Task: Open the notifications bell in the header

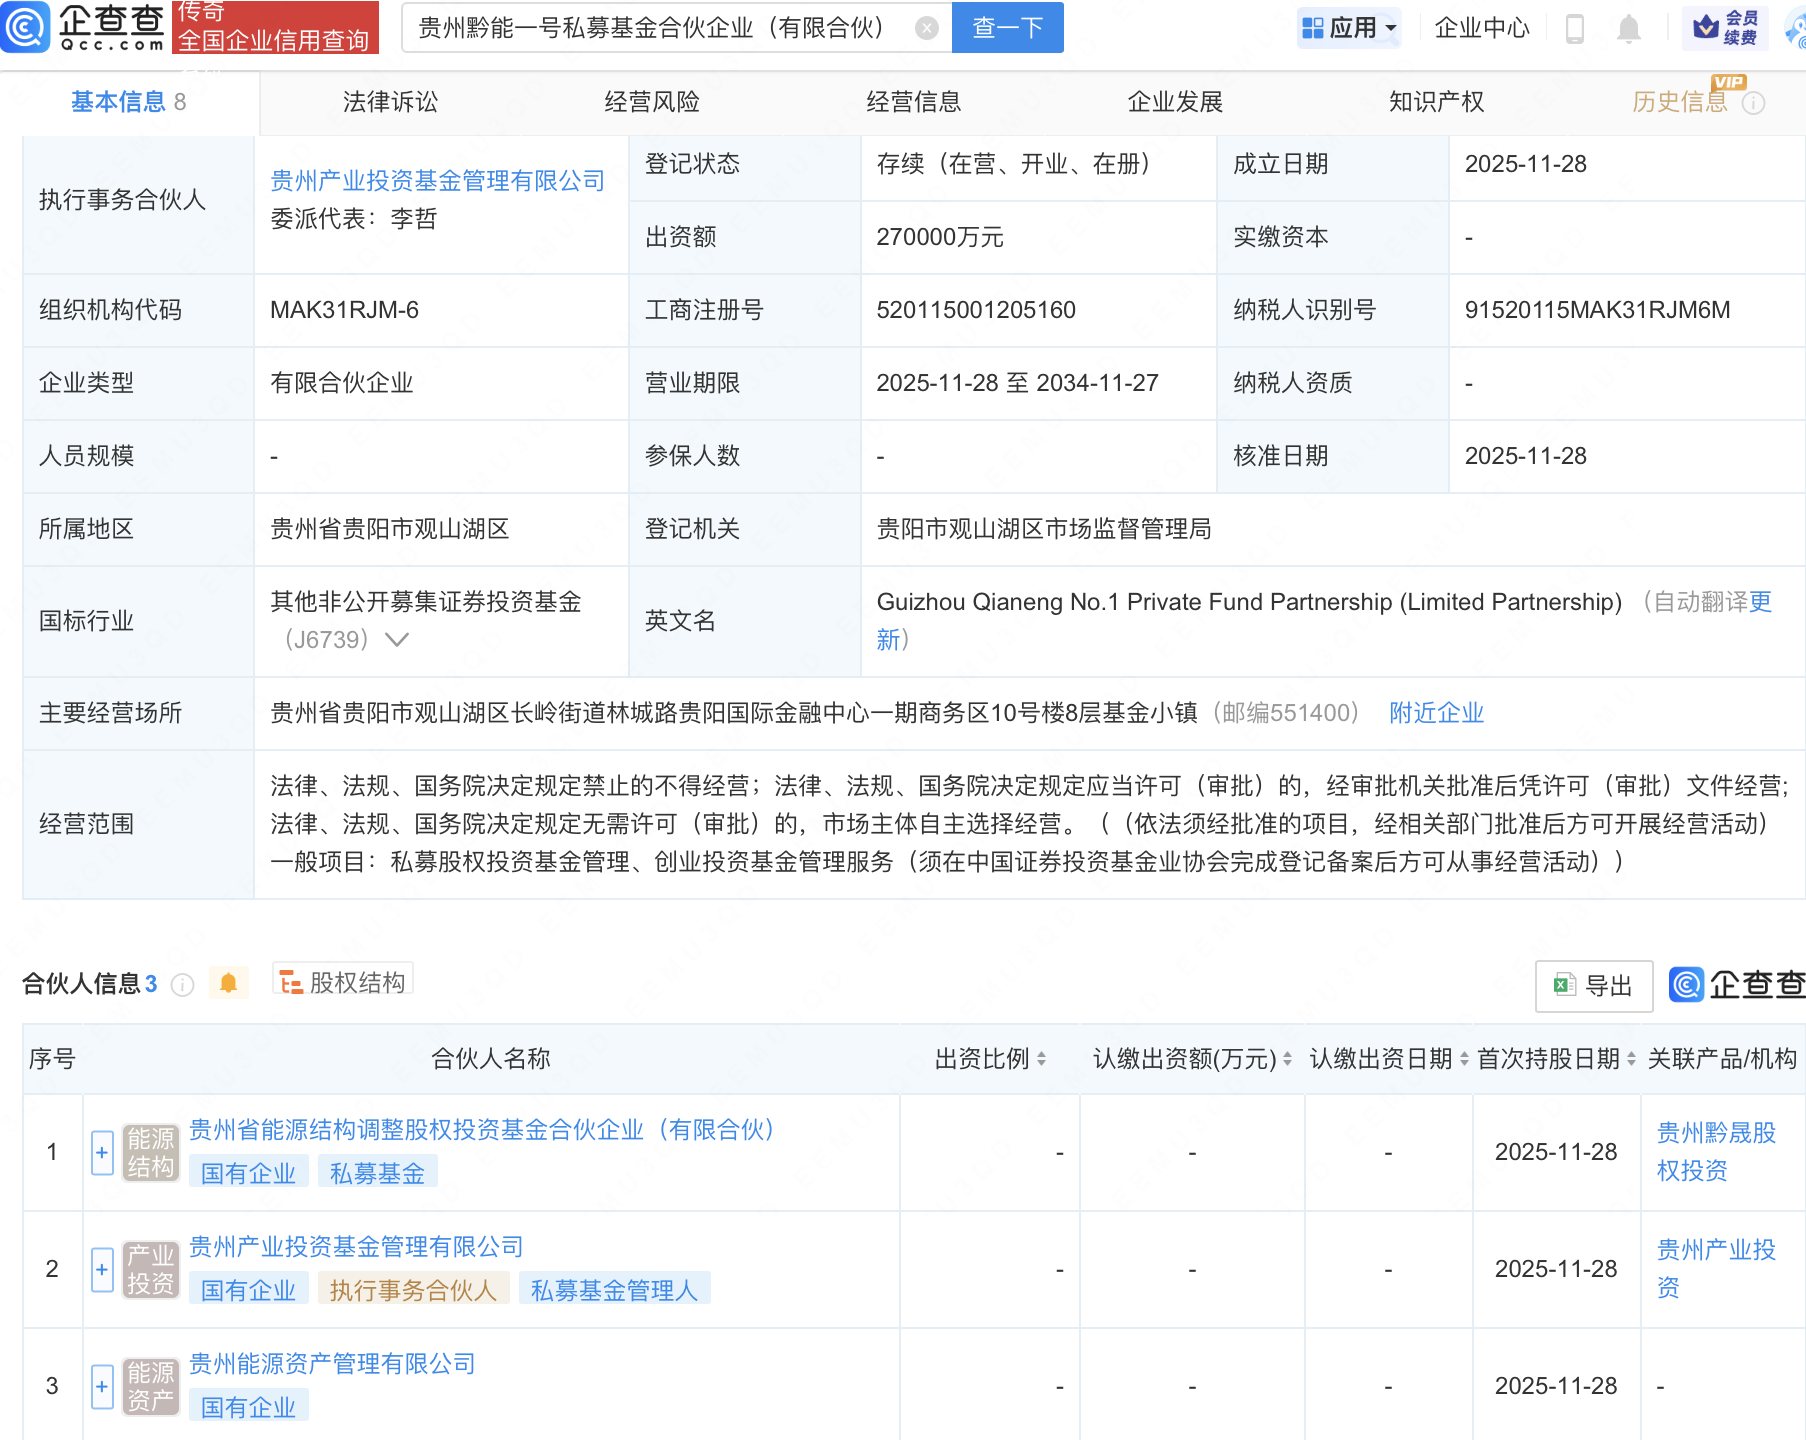Action: coord(1628,29)
